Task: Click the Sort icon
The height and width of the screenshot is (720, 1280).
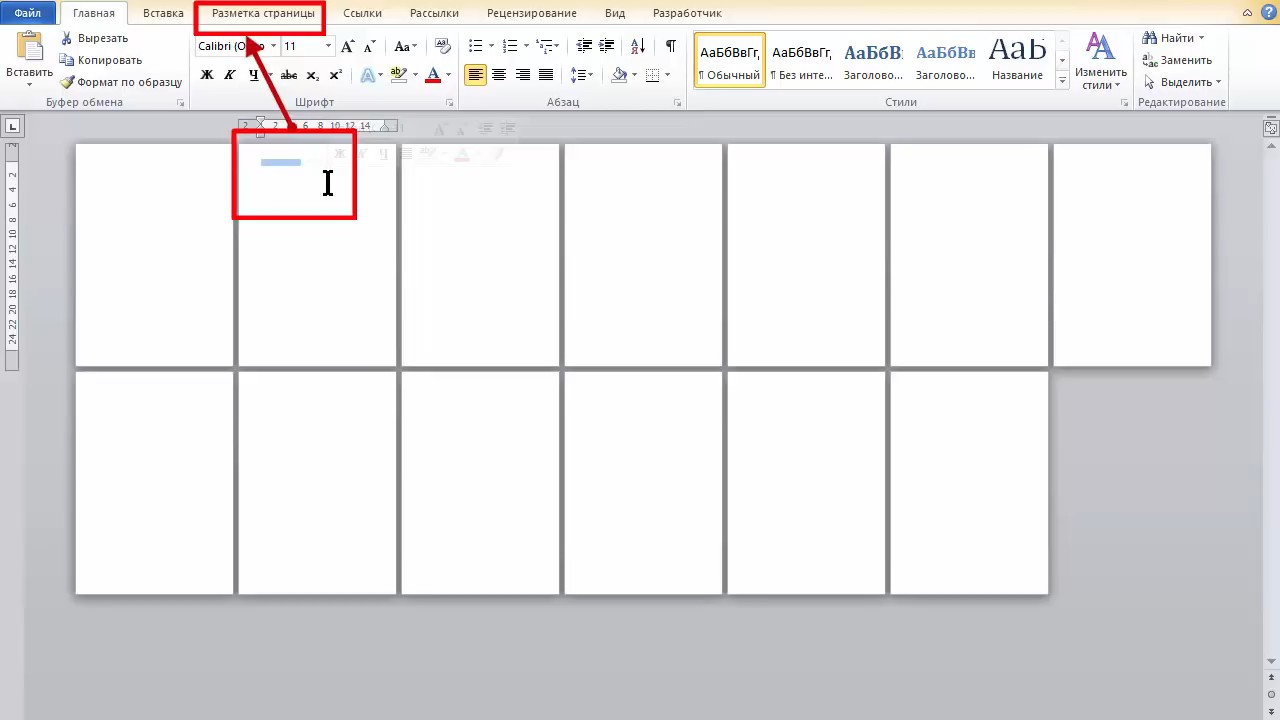Action: tap(638, 46)
